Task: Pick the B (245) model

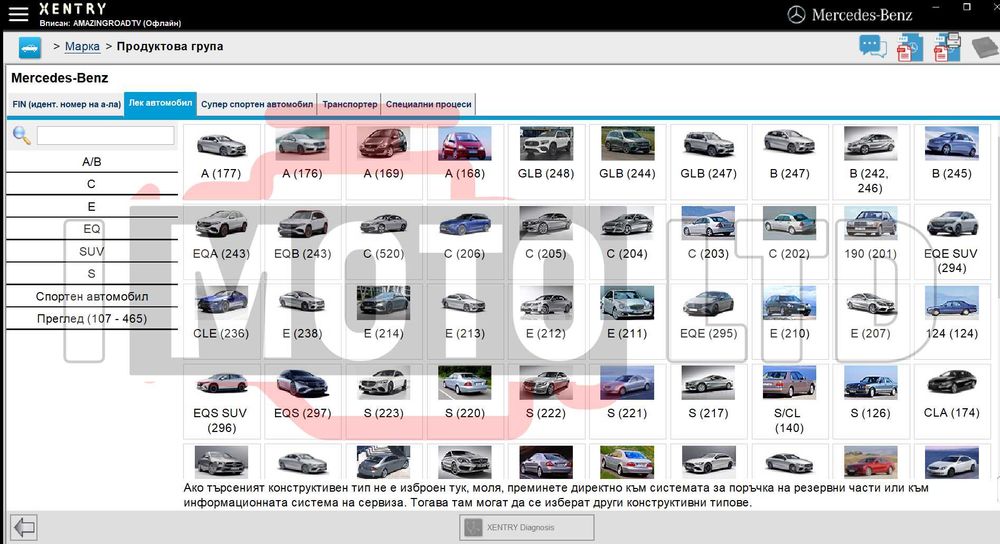Action: pyautogui.click(x=952, y=162)
